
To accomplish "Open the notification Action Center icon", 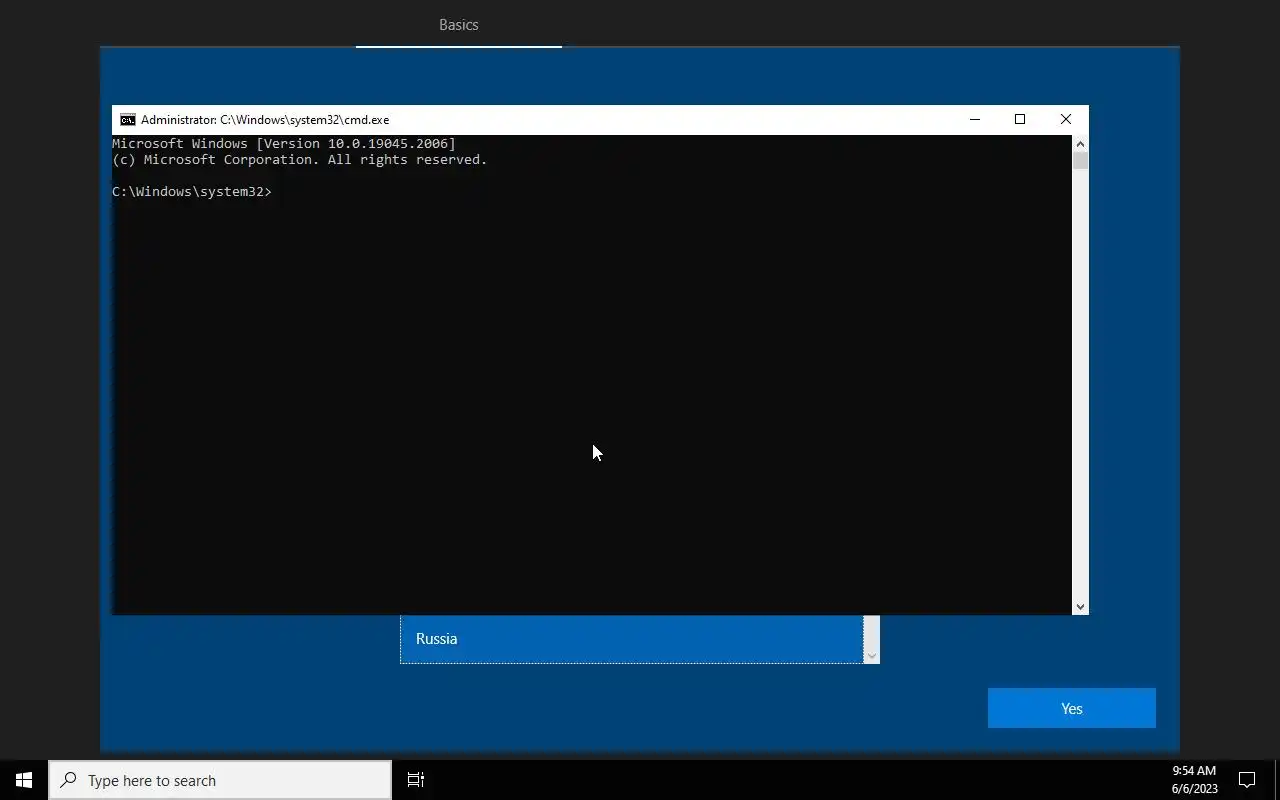I will [x=1247, y=780].
